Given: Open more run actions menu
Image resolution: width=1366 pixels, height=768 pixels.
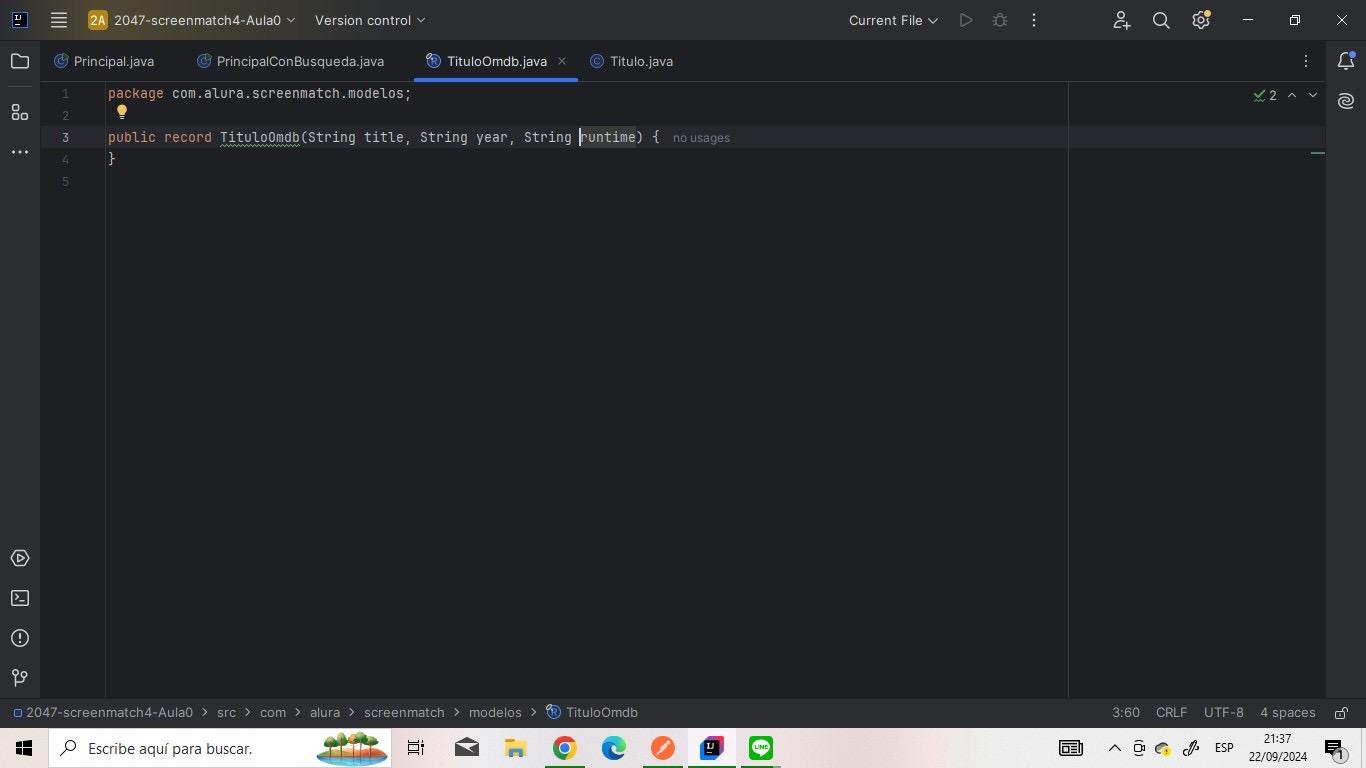Looking at the screenshot, I should pos(1034,20).
